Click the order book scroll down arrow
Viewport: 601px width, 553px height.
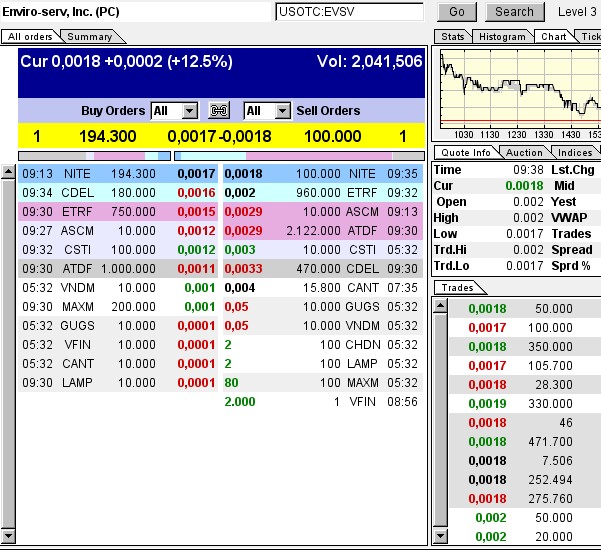(x=8, y=535)
